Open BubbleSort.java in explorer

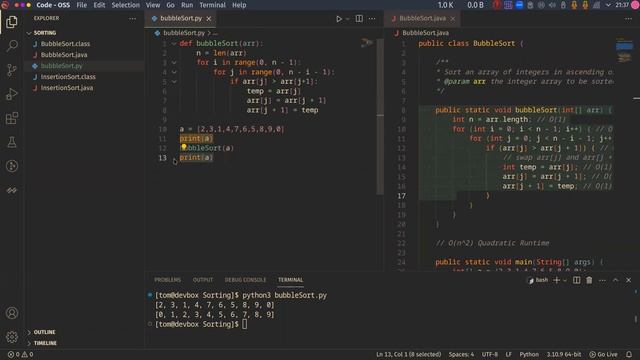[84, 55]
